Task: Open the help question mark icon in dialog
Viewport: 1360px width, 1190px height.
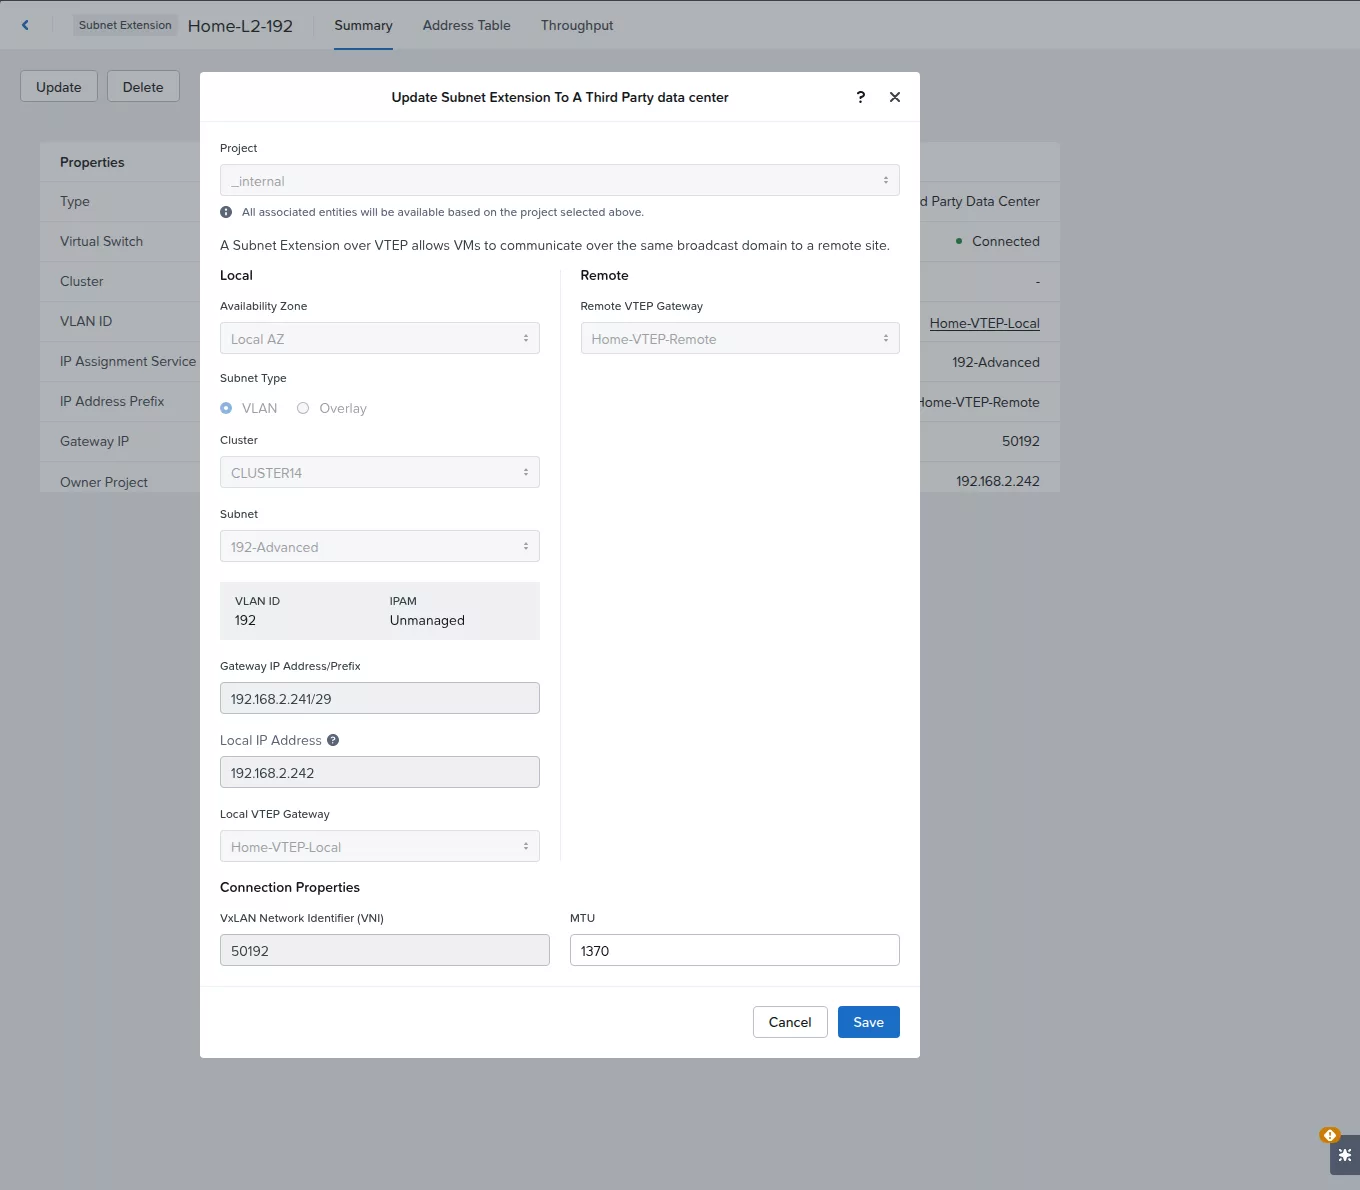Action: [861, 97]
